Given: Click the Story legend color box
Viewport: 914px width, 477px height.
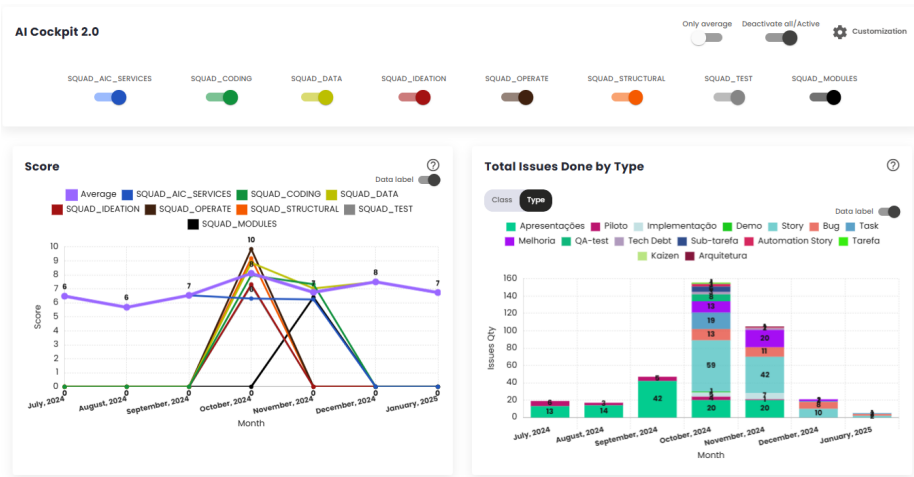Looking at the screenshot, I should coord(771,227).
